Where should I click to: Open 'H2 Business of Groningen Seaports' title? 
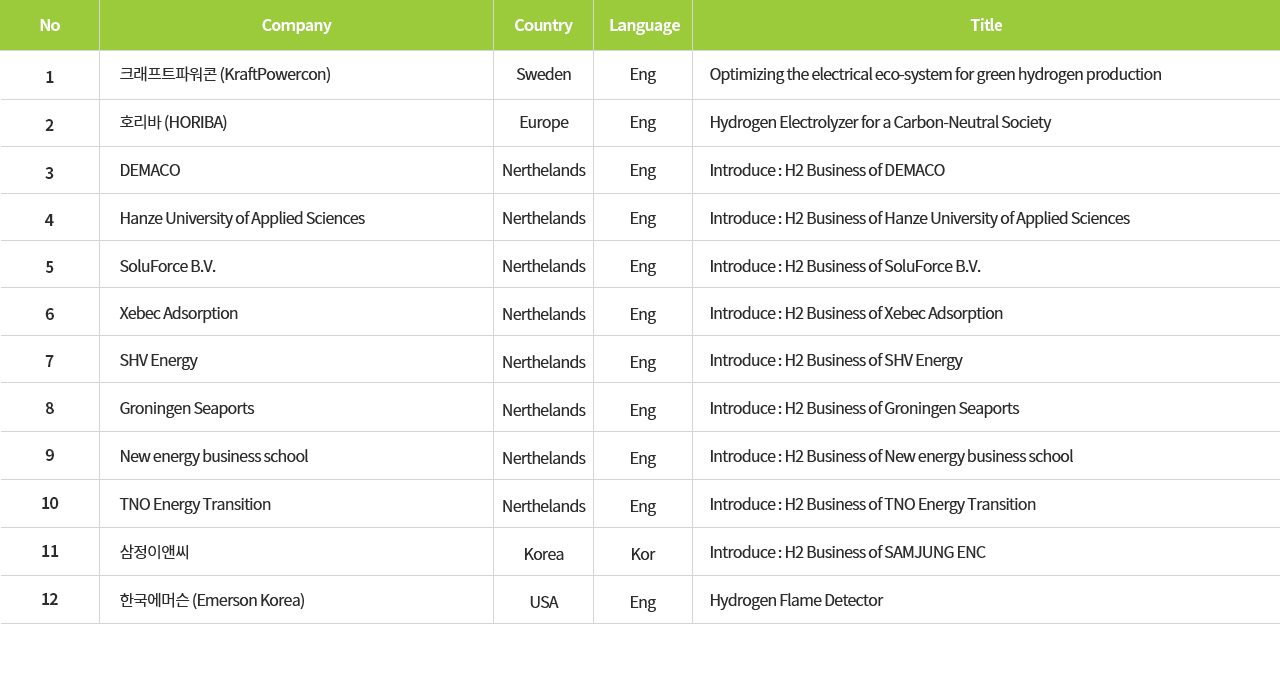[864, 408]
